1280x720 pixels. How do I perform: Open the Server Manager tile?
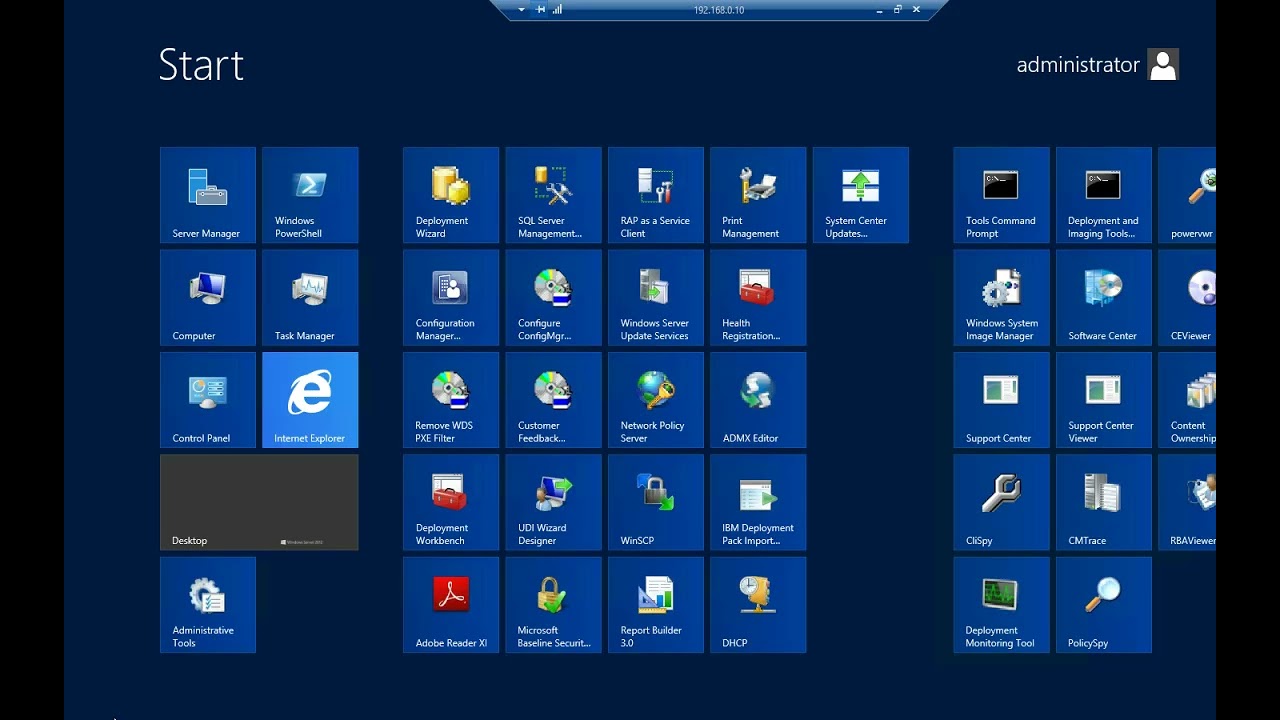208,195
